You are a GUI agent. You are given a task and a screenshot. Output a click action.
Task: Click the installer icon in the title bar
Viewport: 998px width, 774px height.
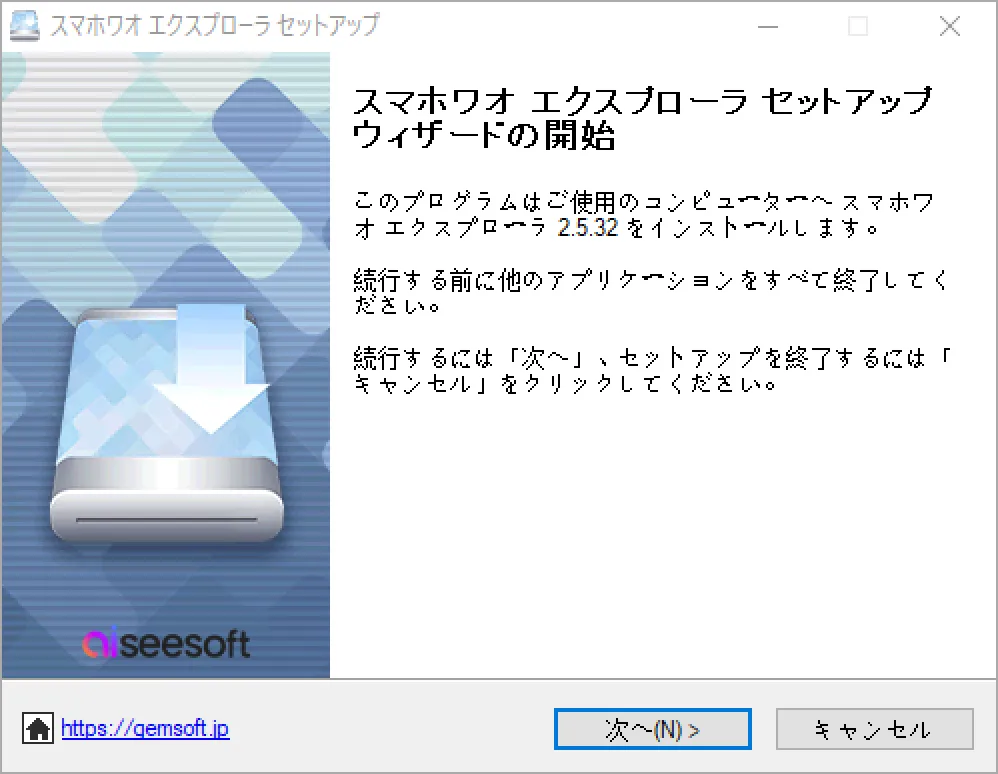(x=25, y=26)
